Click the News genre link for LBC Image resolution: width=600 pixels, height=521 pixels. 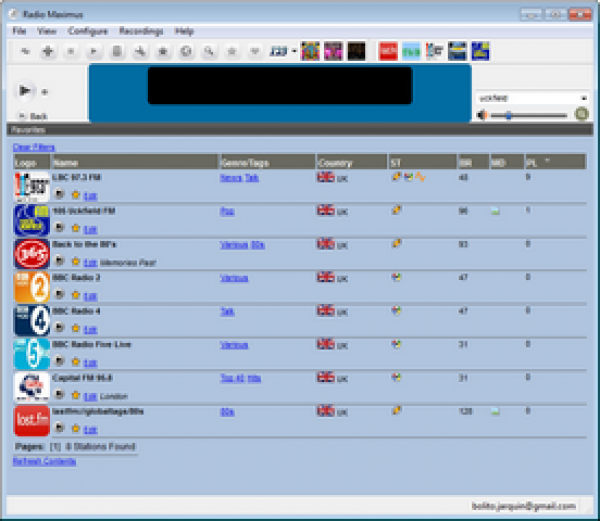pos(231,178)
